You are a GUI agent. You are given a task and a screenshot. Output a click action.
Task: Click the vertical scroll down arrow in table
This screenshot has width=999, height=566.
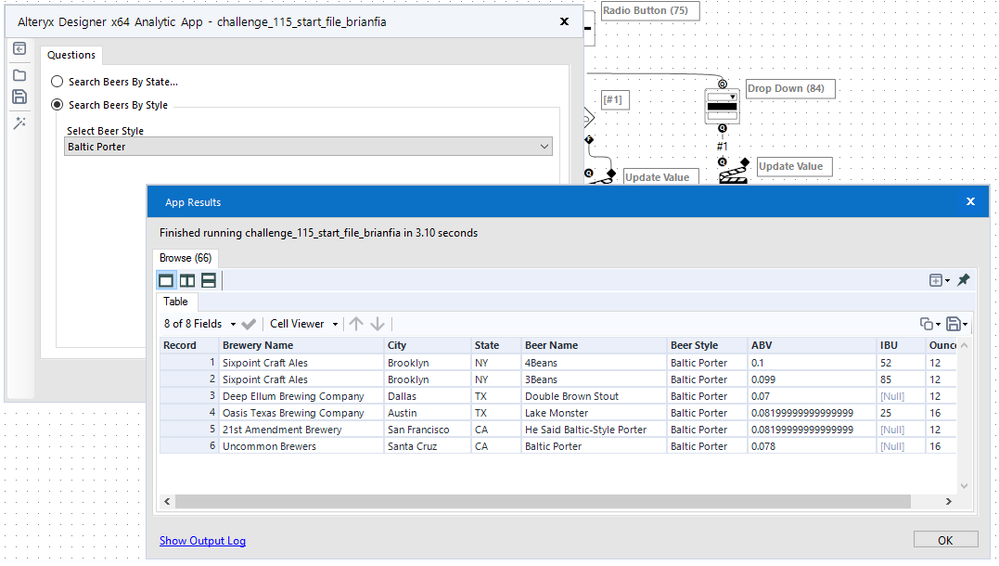point(964,486)
